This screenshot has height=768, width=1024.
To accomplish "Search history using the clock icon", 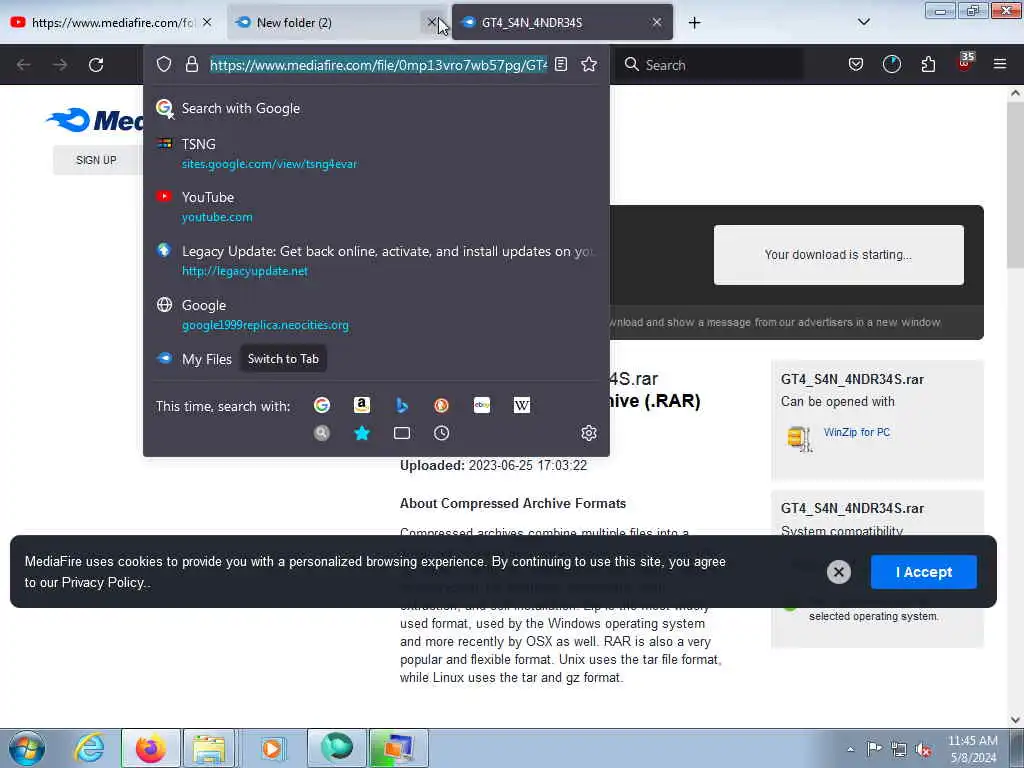I will [x=441, y=433].
